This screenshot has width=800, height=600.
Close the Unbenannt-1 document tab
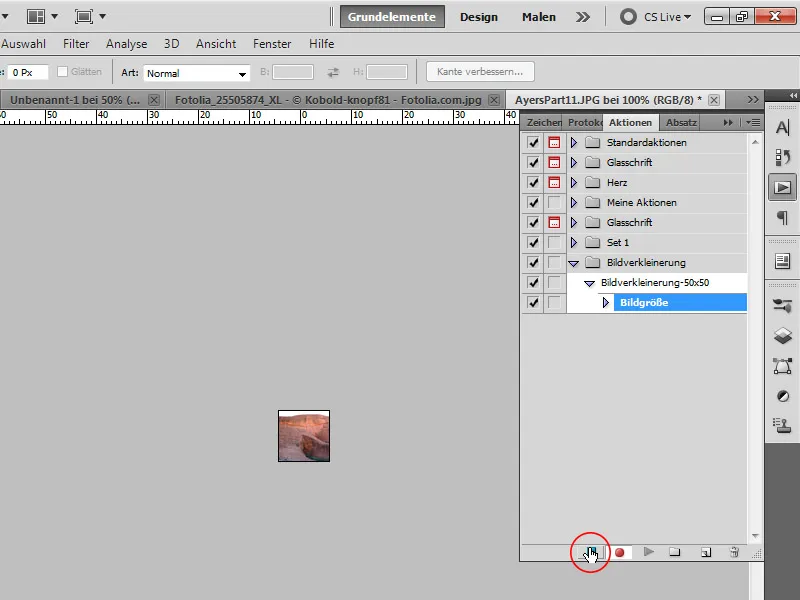click(x=154, y=100)
